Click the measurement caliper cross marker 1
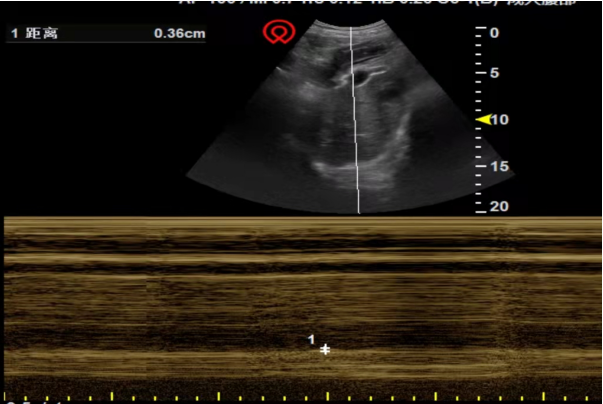 (x=325, y=349)
